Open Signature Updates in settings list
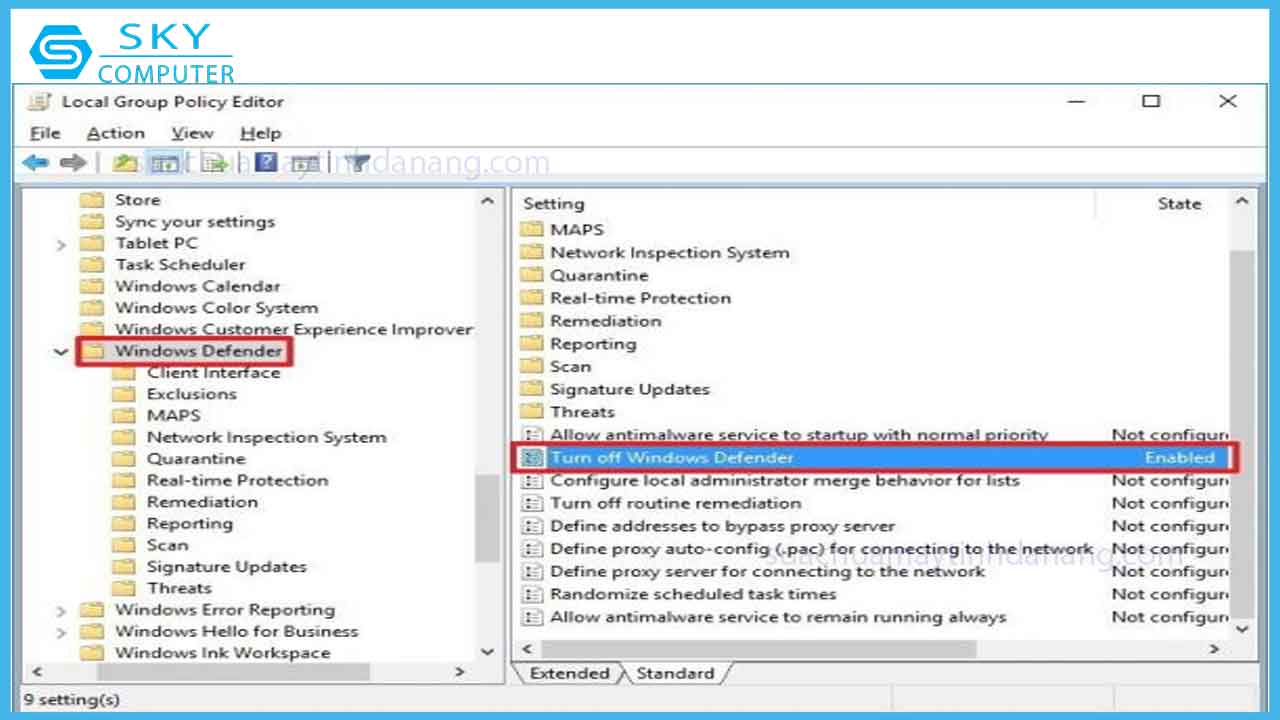The width and height of the screenshot is (1280, 720). [629, 389]
